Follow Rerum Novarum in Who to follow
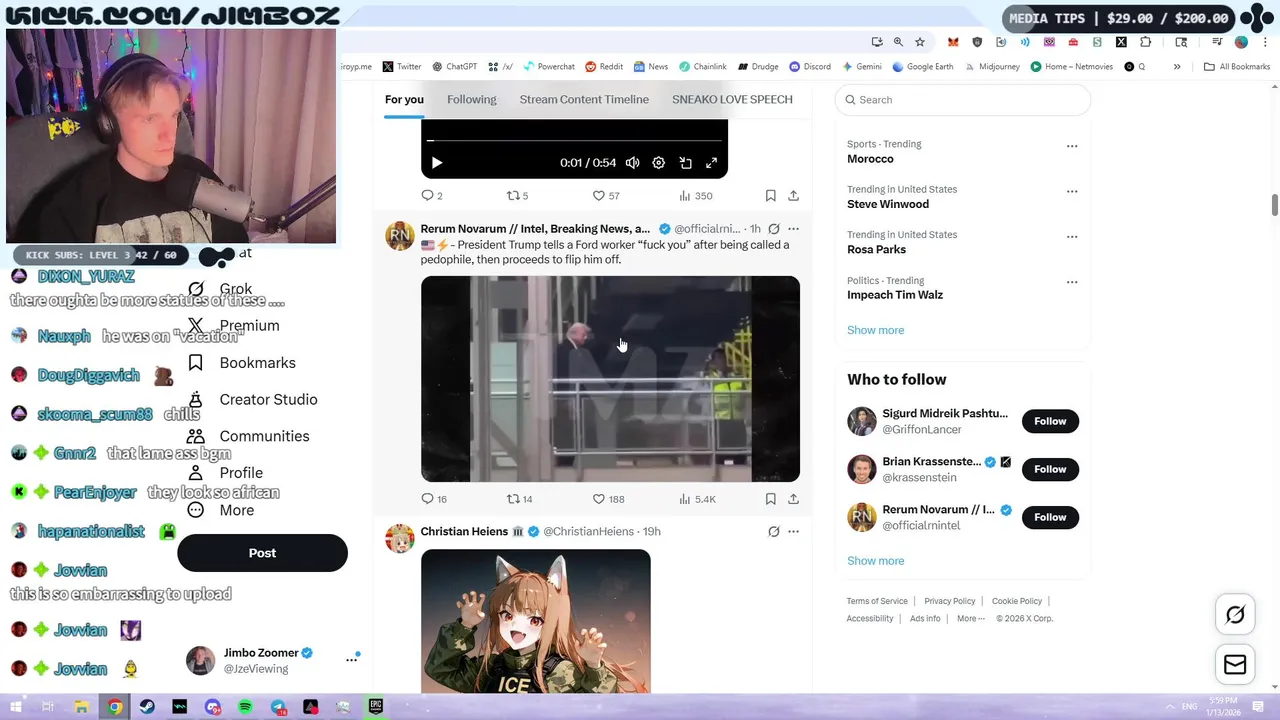 1050,517
